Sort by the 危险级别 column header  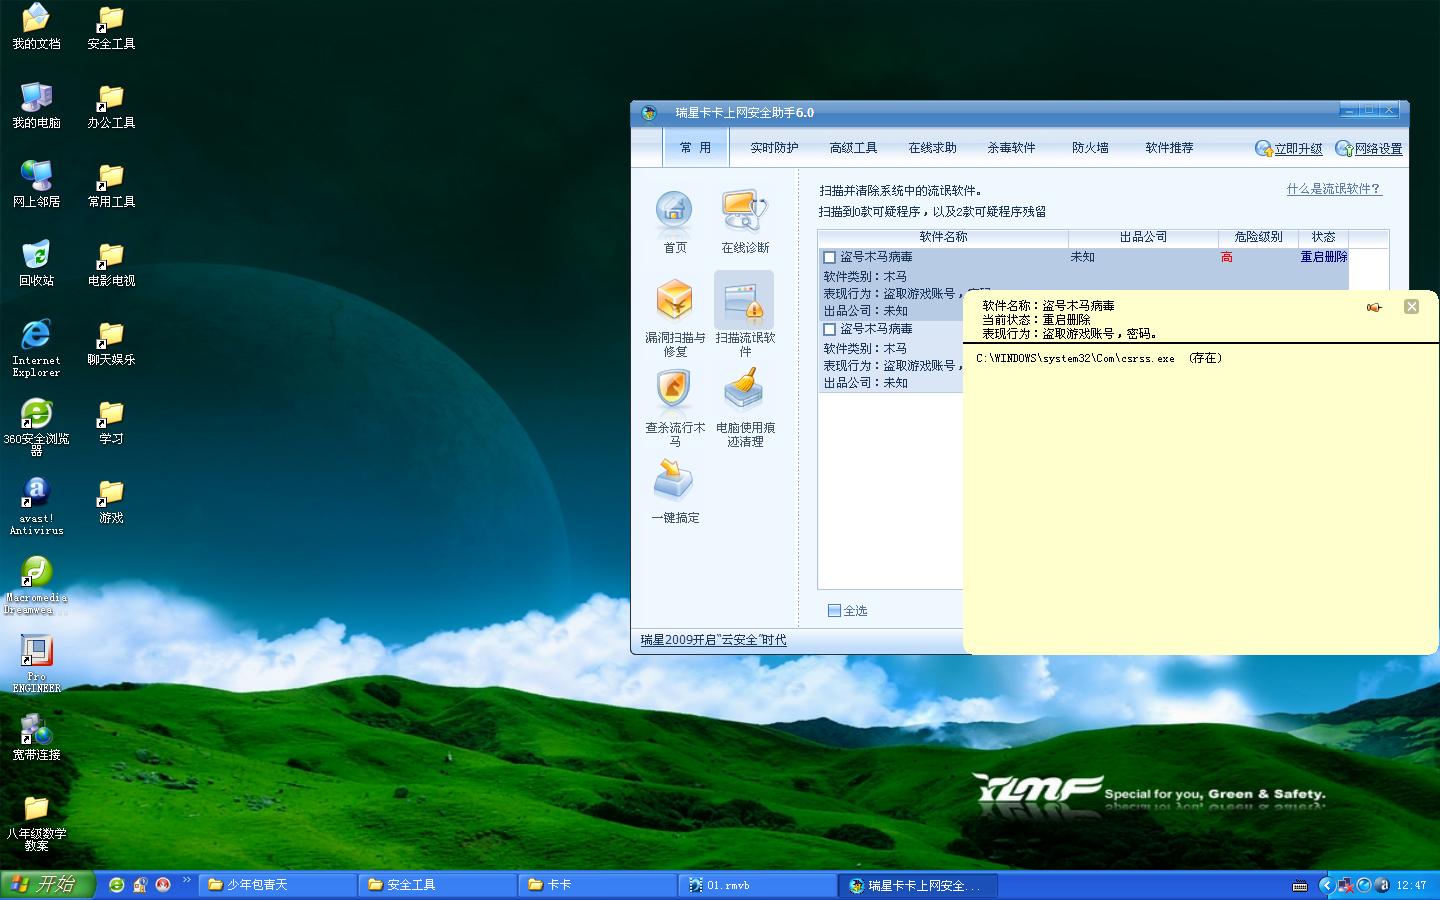click(1258, 237)
